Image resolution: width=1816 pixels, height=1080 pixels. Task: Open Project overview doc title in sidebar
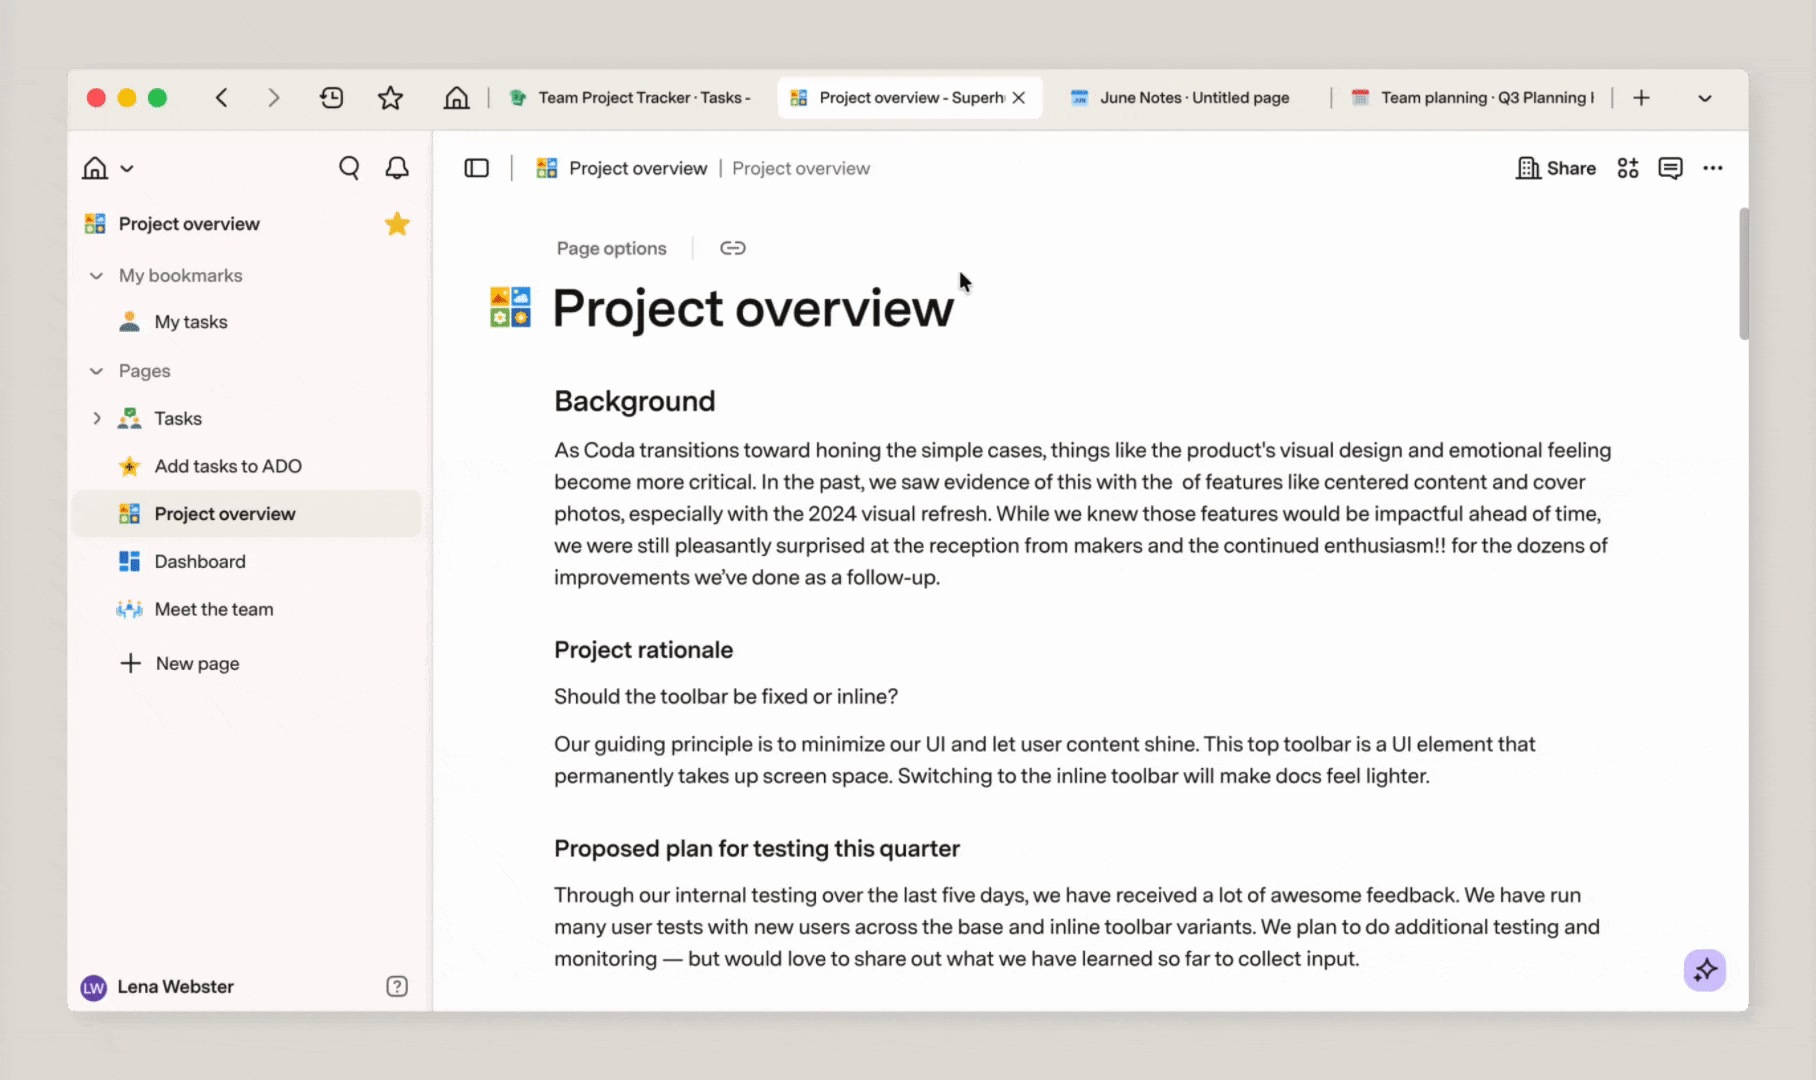189,224
